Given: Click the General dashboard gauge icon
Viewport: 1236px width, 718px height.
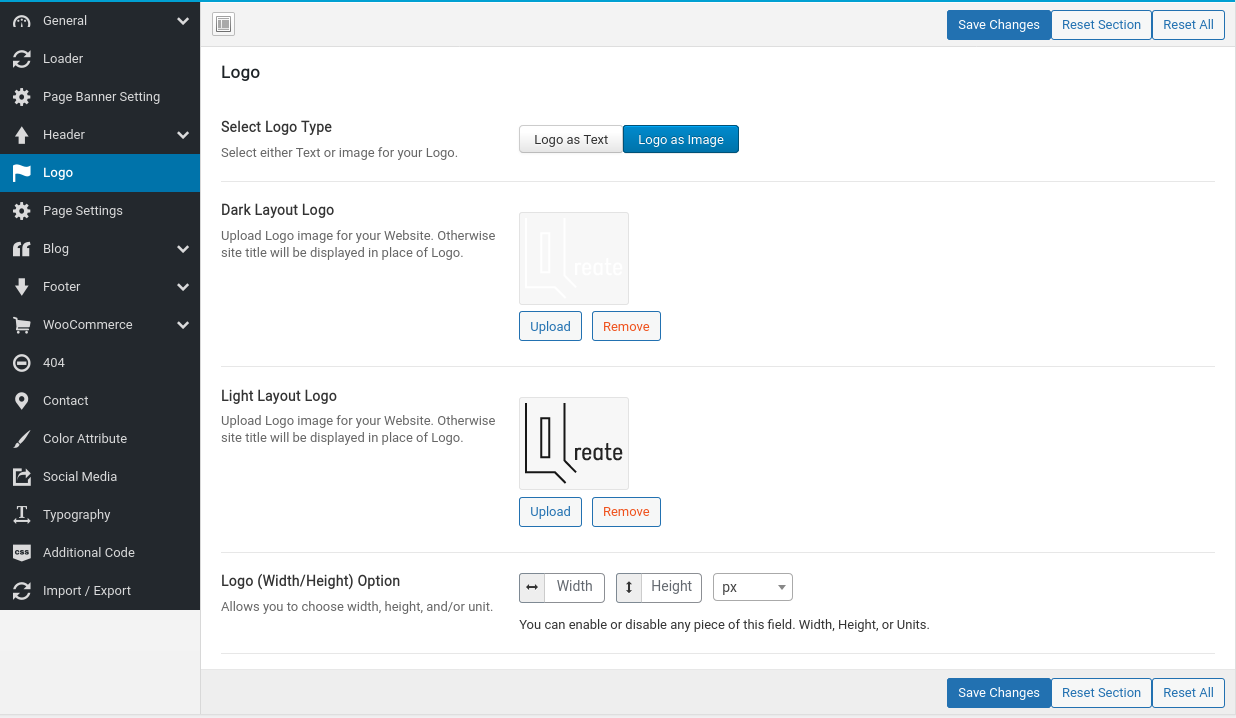Looking at the screenshot, I should coord(21,21).
